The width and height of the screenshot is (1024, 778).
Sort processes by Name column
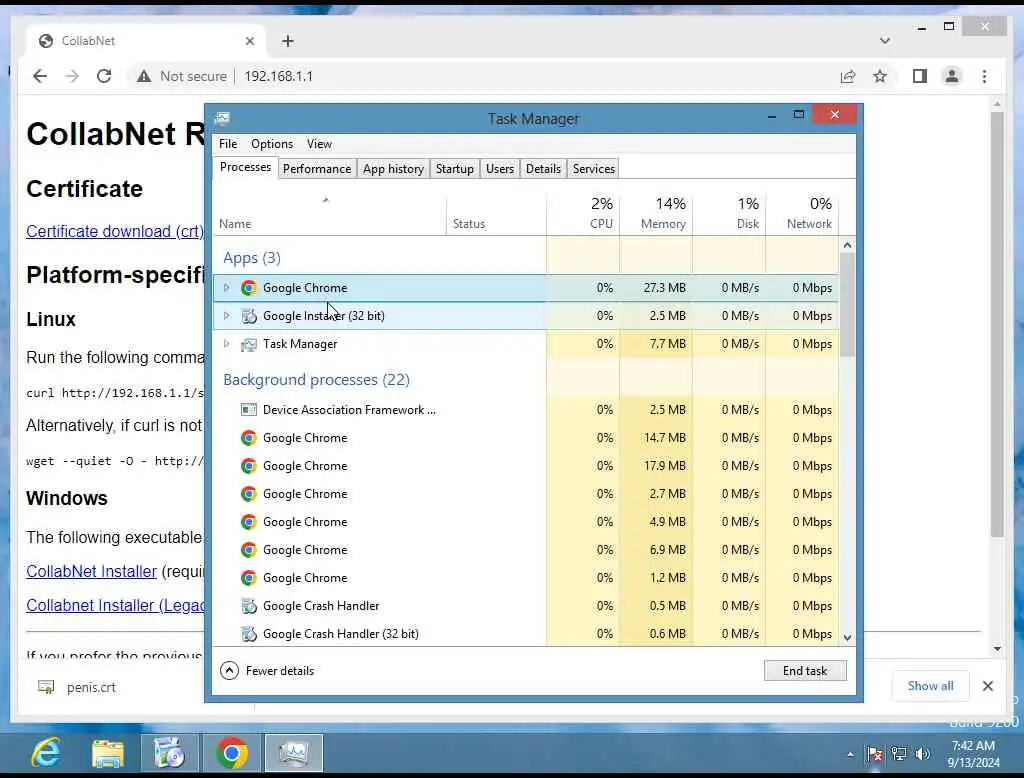(x=329, y=215)
